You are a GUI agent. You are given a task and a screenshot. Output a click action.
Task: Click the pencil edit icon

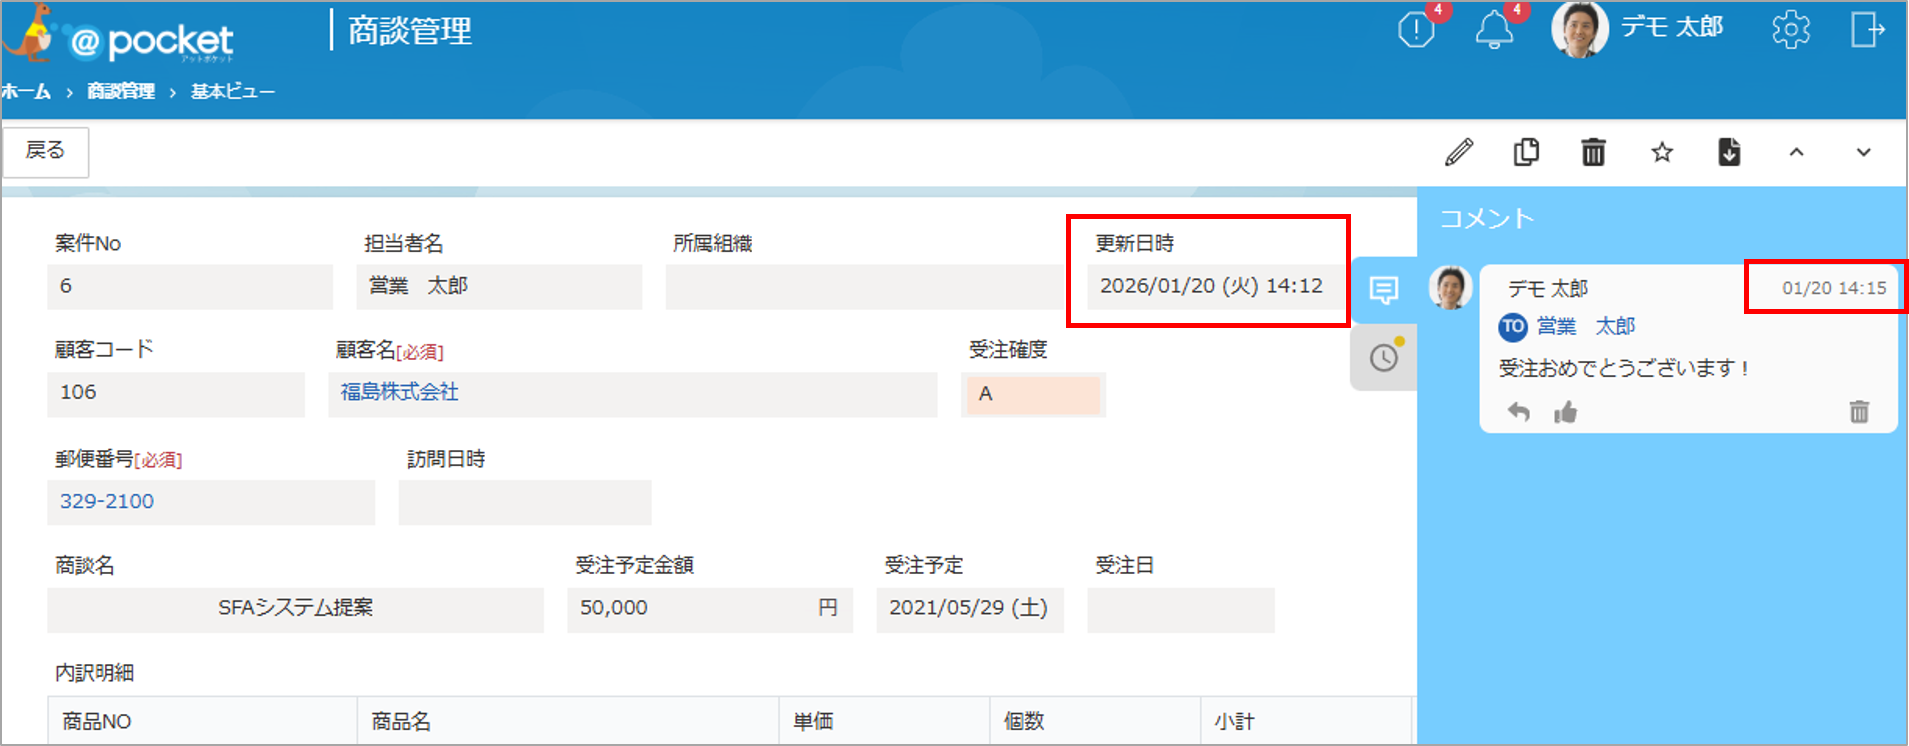point(1459,152)
